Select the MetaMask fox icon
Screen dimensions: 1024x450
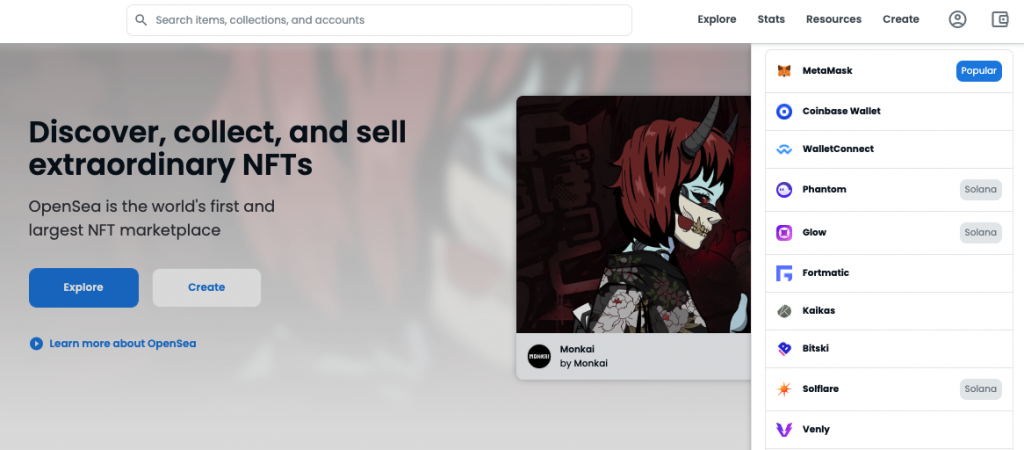pos(784,71)
